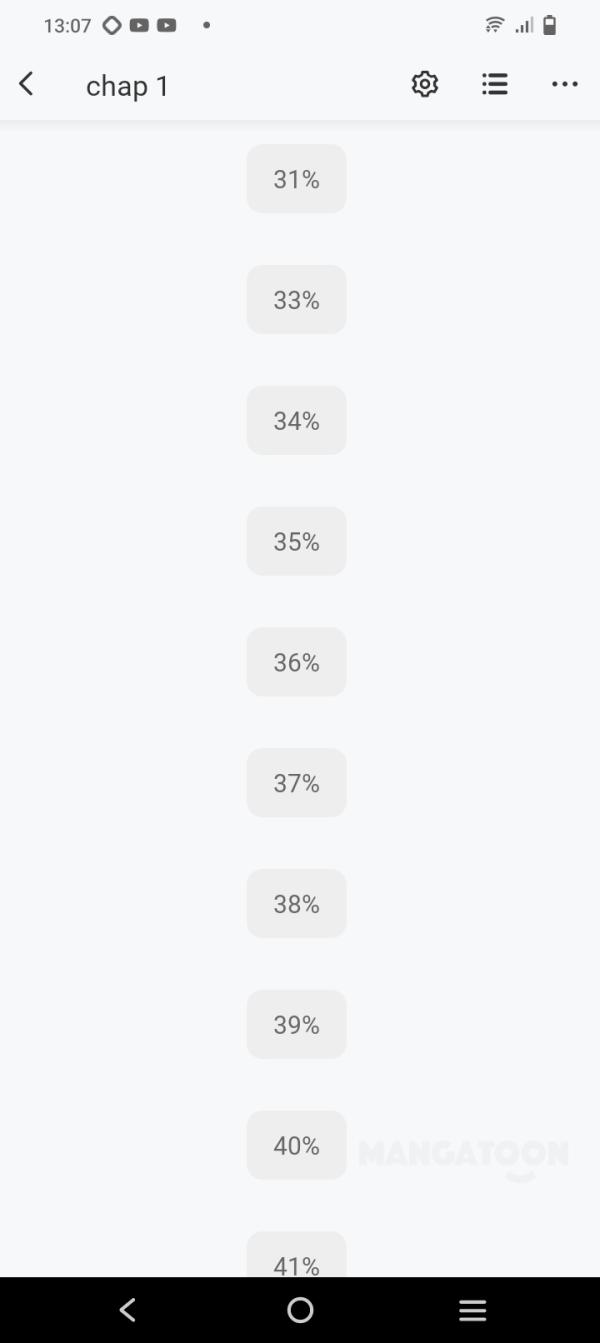Select the 33% progress chip
This screenshot has width=600, height=1343.
point(296,300)
